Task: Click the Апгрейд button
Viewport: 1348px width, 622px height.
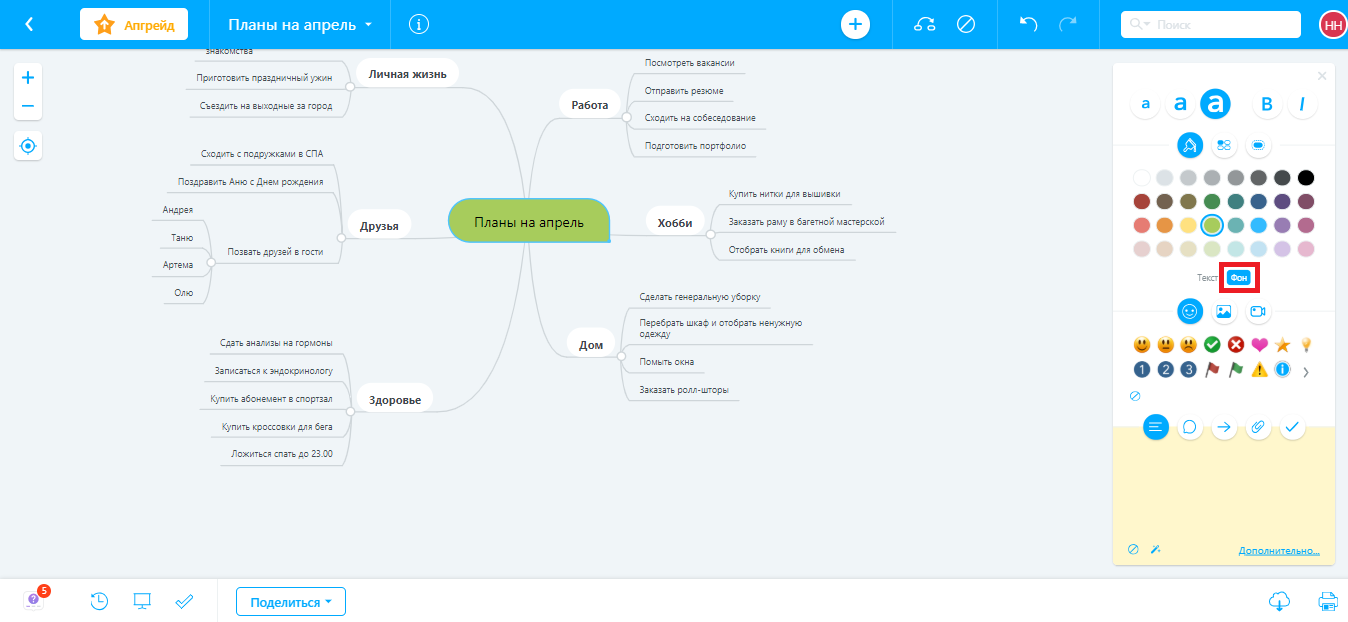Action: point(134,25)
